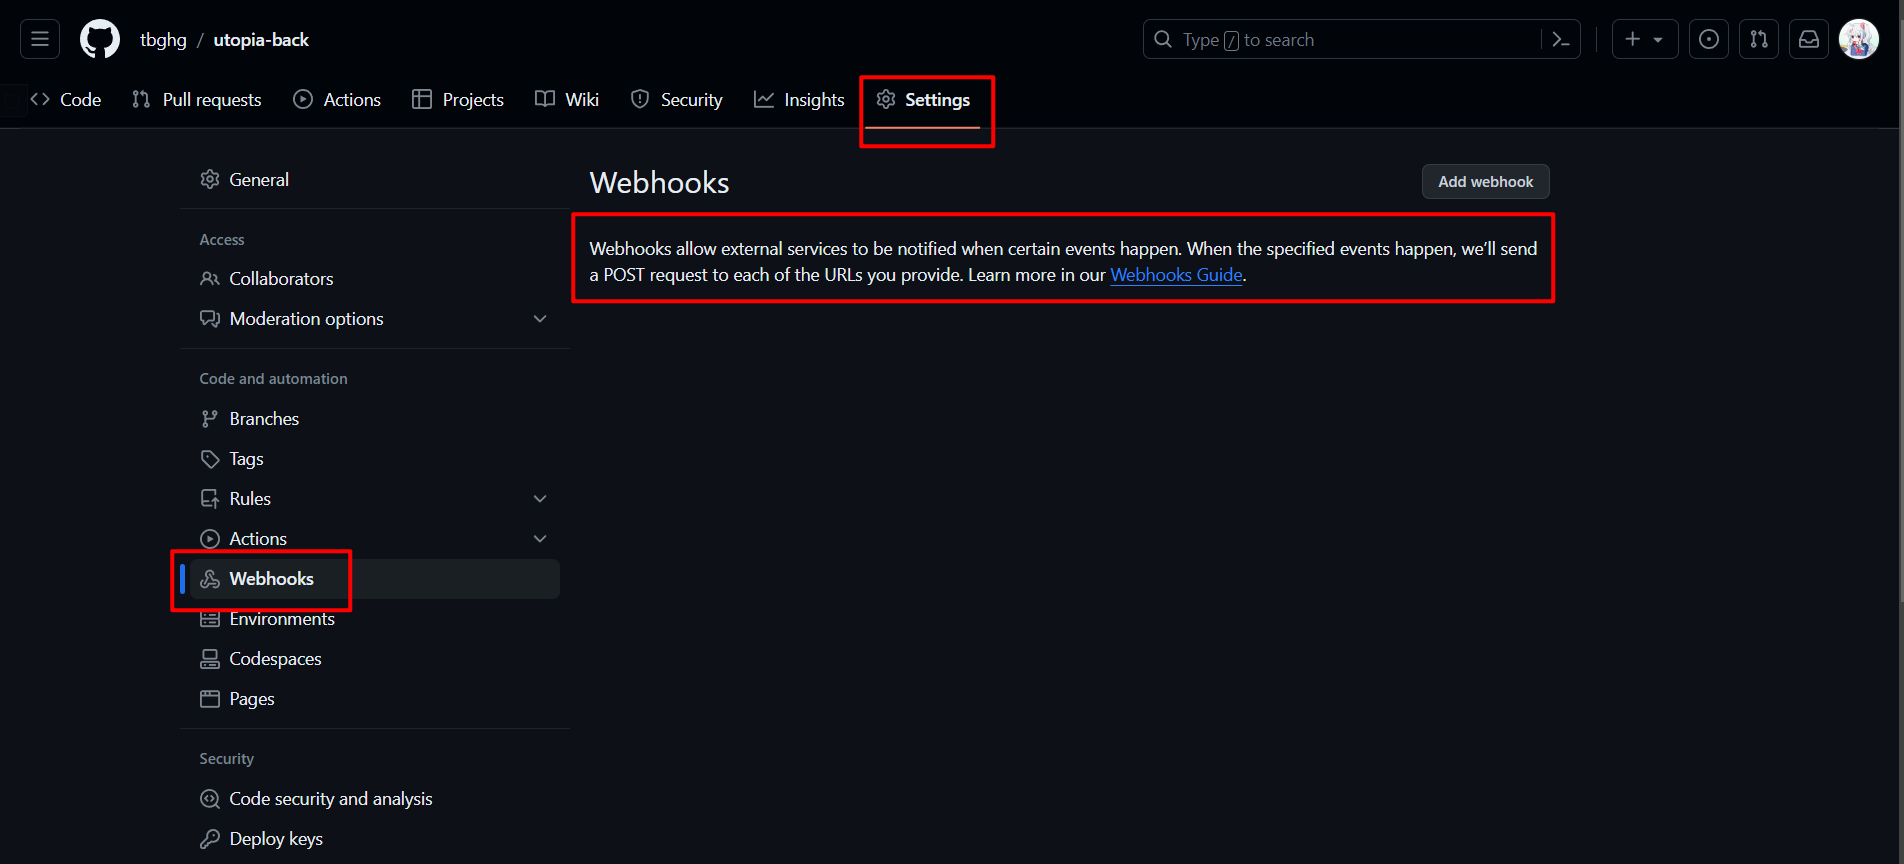Expand the Actions settings section
The width and height of the screenshot is (1904, 864).
[540, 539]
